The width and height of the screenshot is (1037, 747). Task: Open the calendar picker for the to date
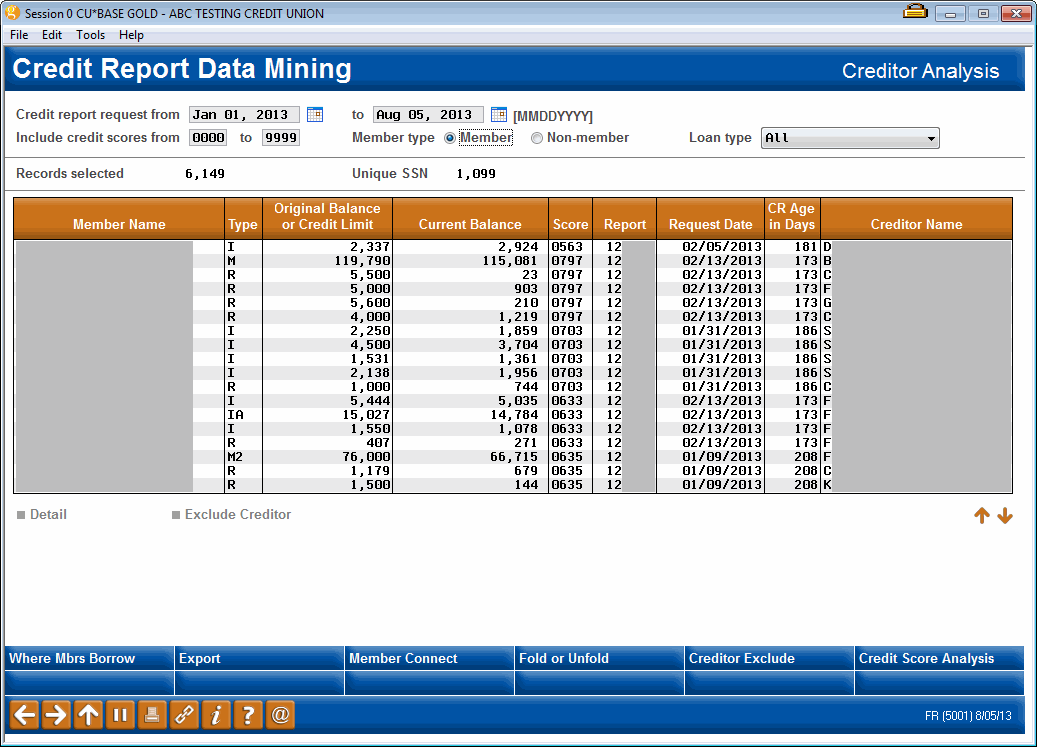499,114
